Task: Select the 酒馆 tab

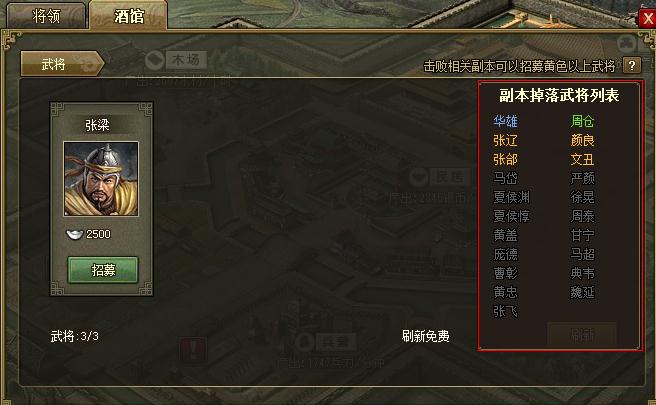Action: pyautogui.click(x=129, y=15)
